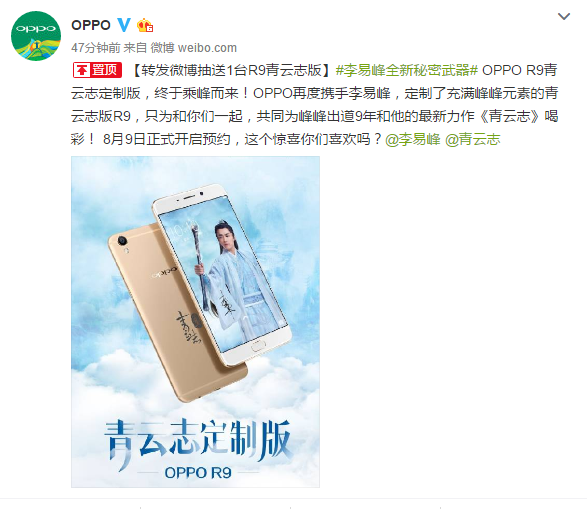
Task: Open the #李易峰全新秘密武器# hashtag topic
Action: click(407, 70)
